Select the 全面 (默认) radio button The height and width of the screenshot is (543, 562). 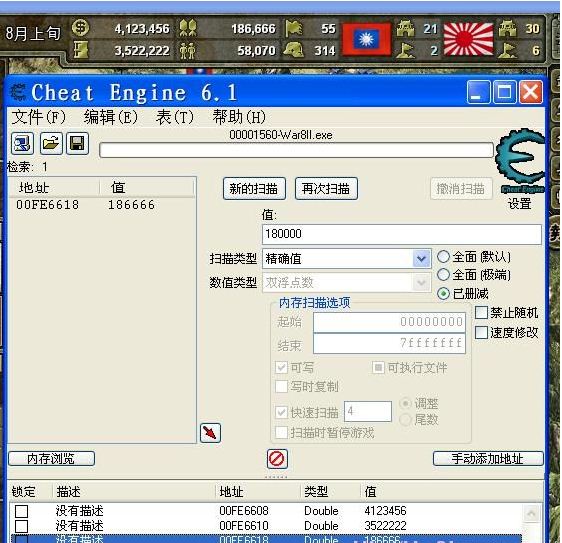point(443,257)
